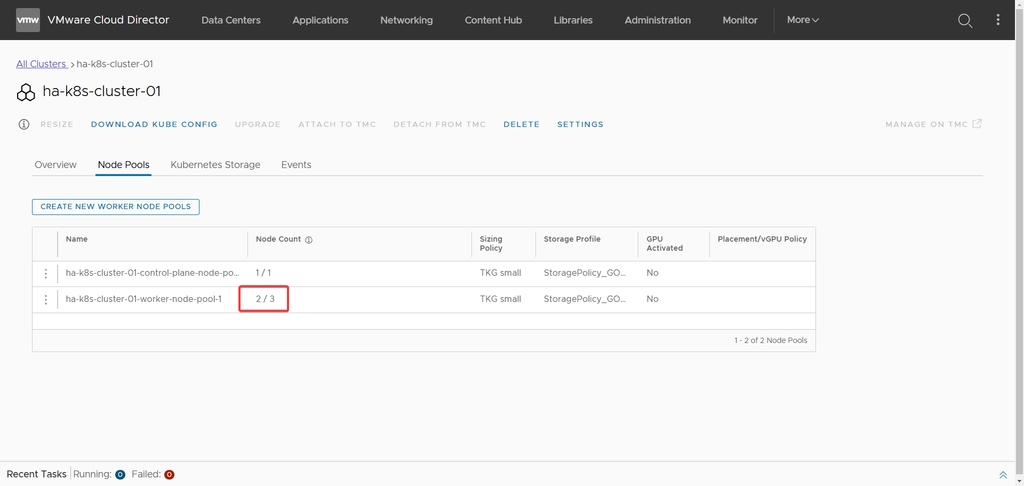Click the Node Count info icon
The height and width of the screenshot is (486, 1024).
pyautogui.click(x=309, y=240)
